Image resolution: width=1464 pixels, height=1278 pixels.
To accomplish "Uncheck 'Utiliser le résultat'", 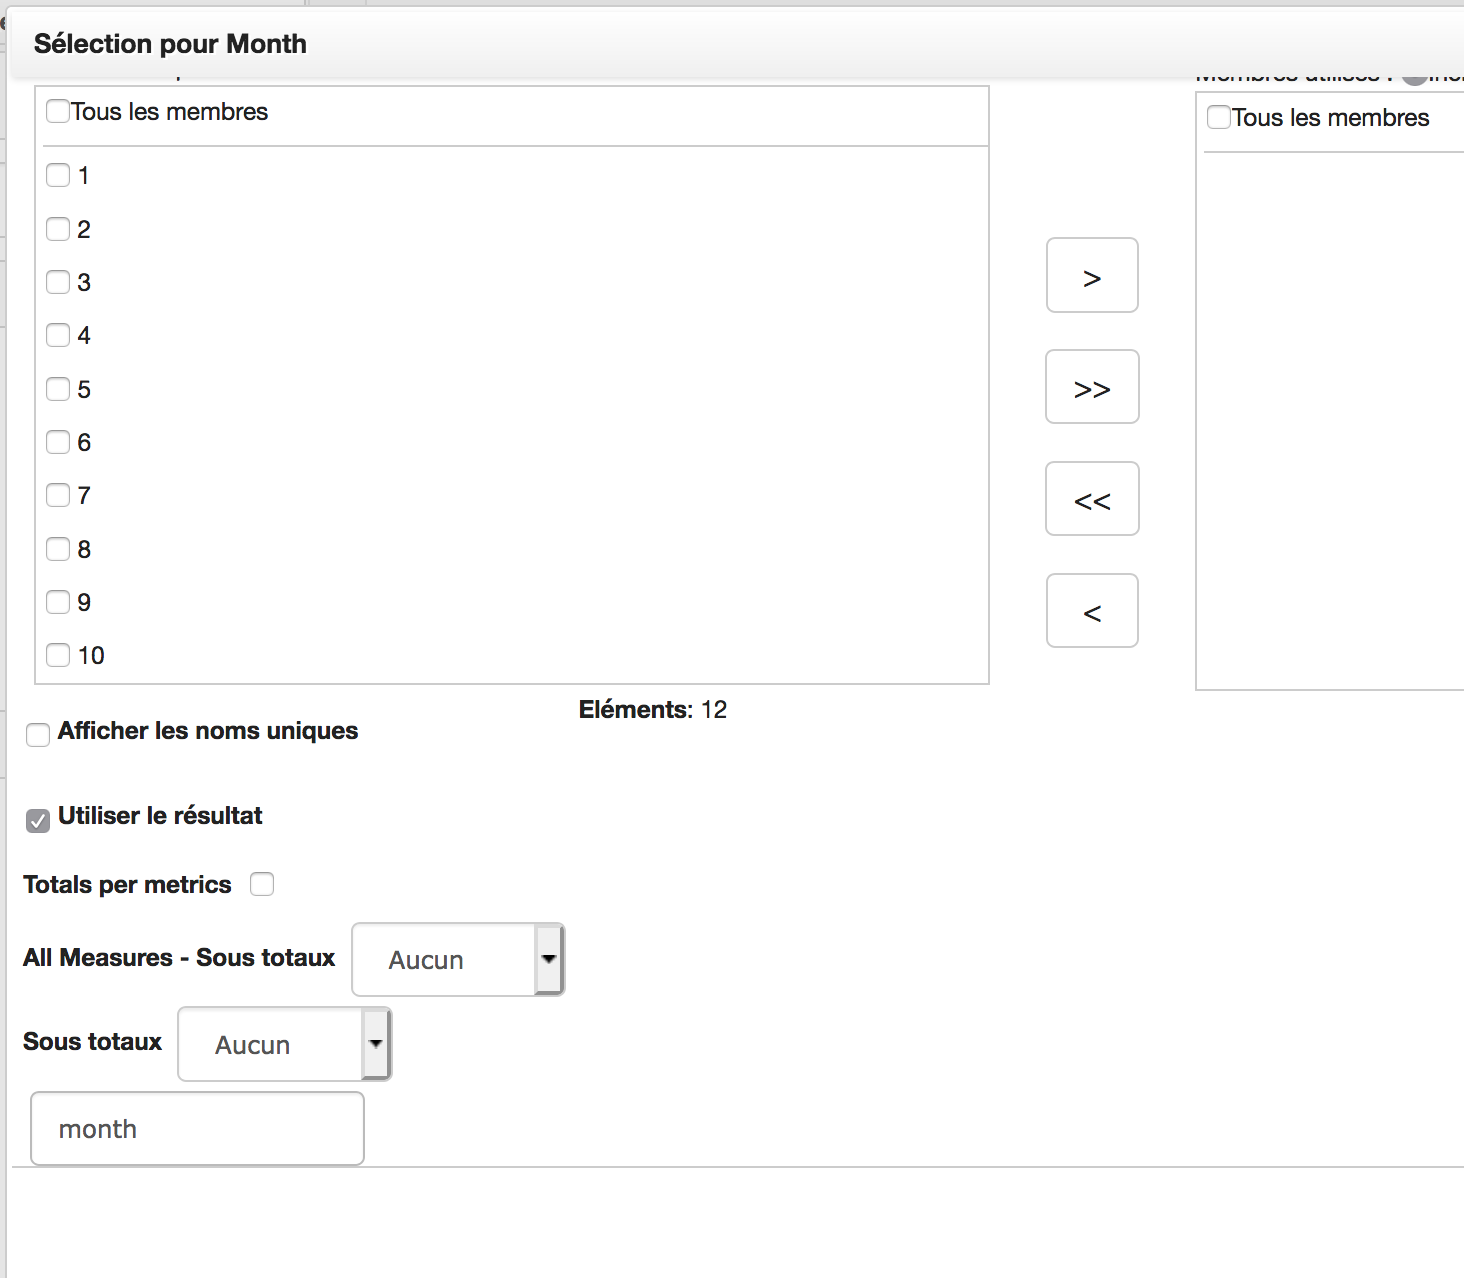I will tap(37, 820).
